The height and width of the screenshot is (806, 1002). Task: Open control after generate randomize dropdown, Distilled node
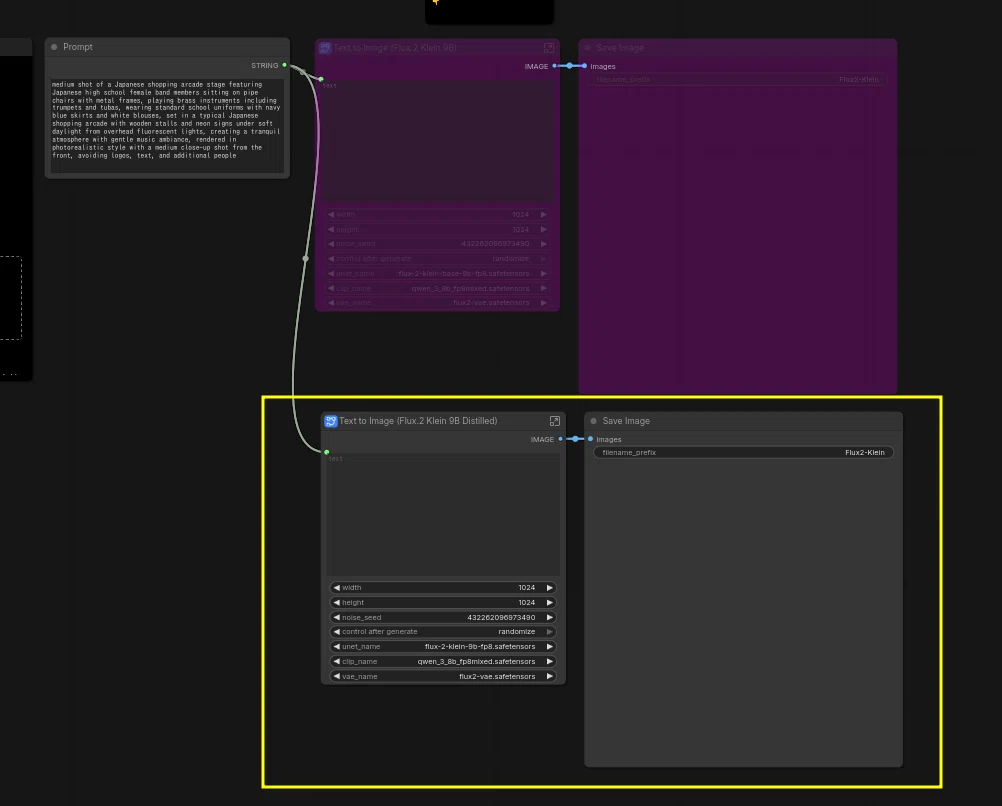(x=443, y=632)
